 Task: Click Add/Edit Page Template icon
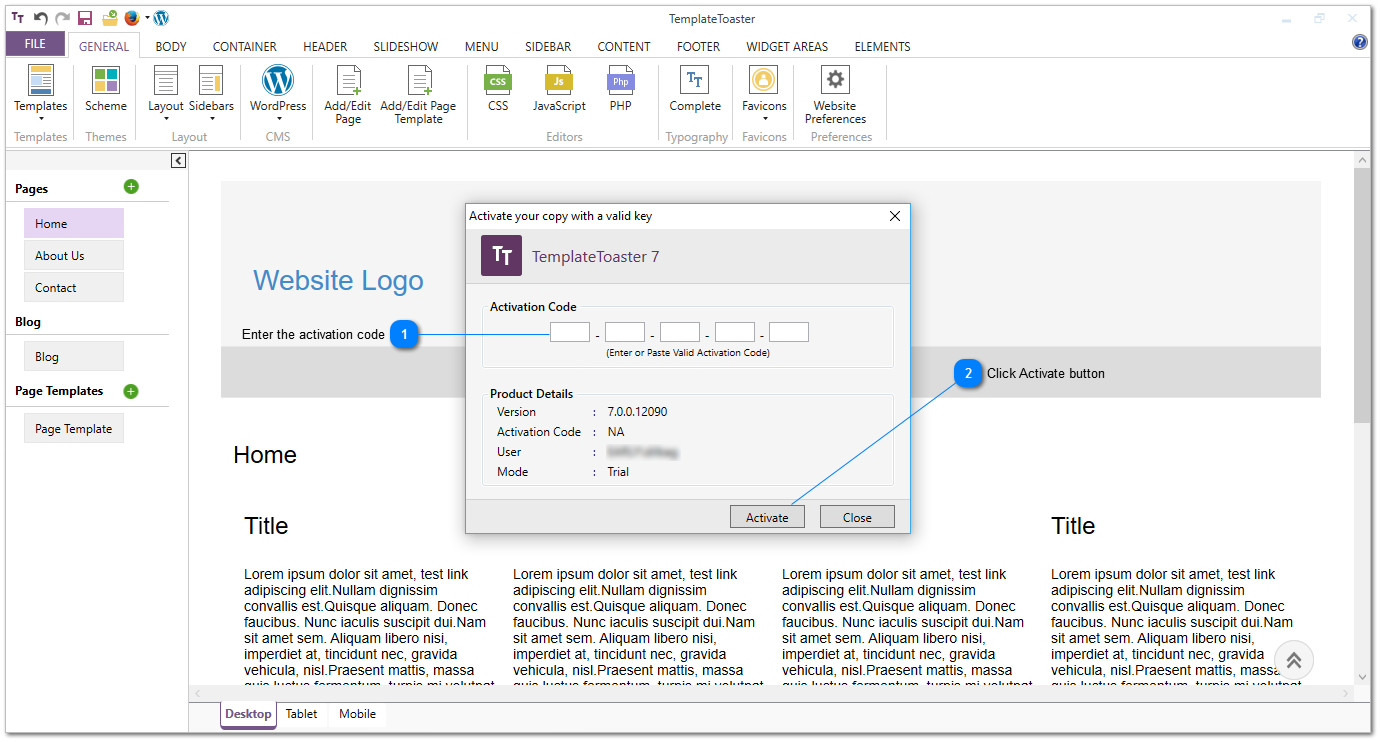420,80
